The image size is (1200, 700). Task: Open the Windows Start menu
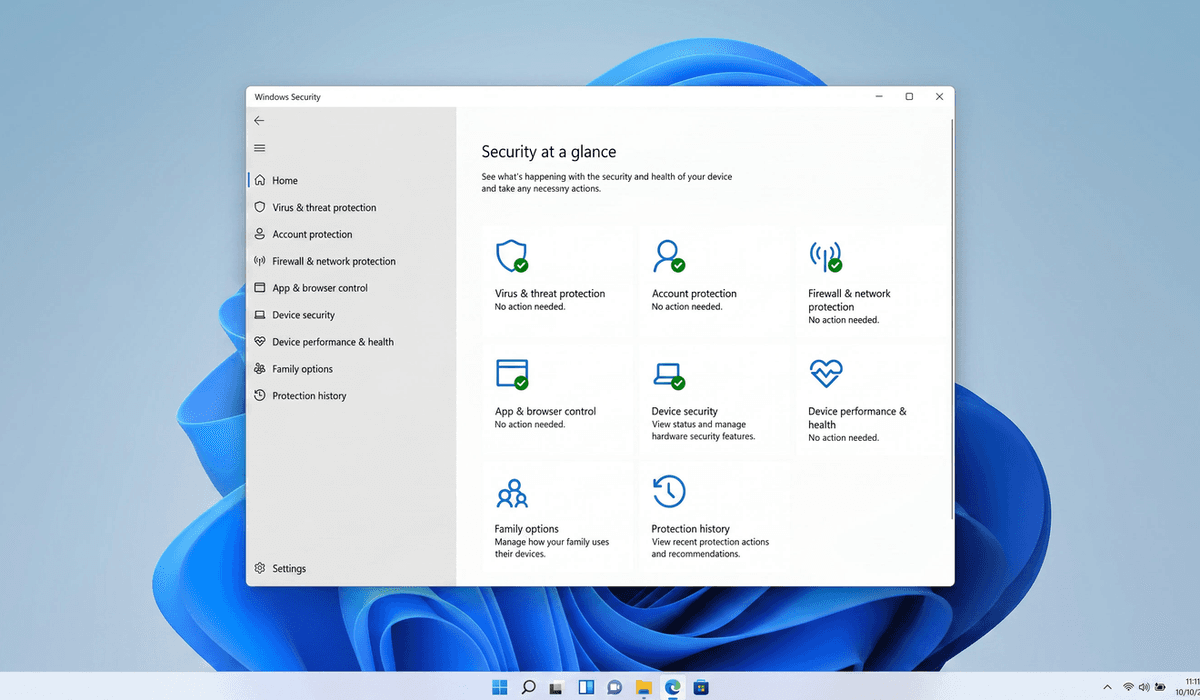click(x=499, y=687)
